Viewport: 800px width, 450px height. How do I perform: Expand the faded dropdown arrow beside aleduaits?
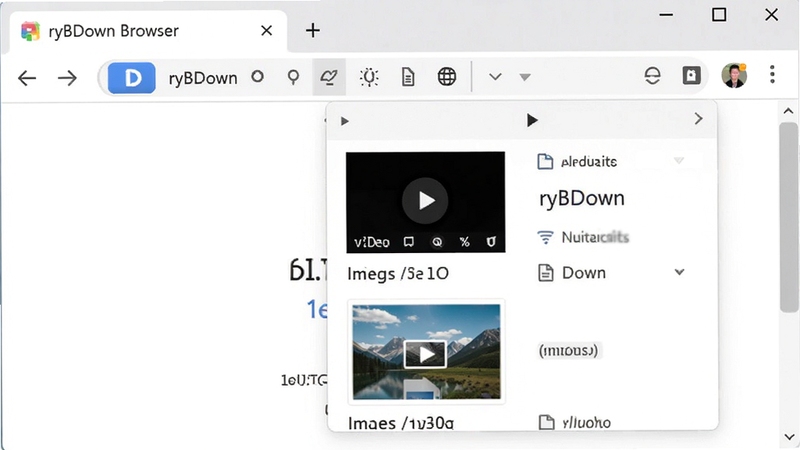[x=679, y=161]
